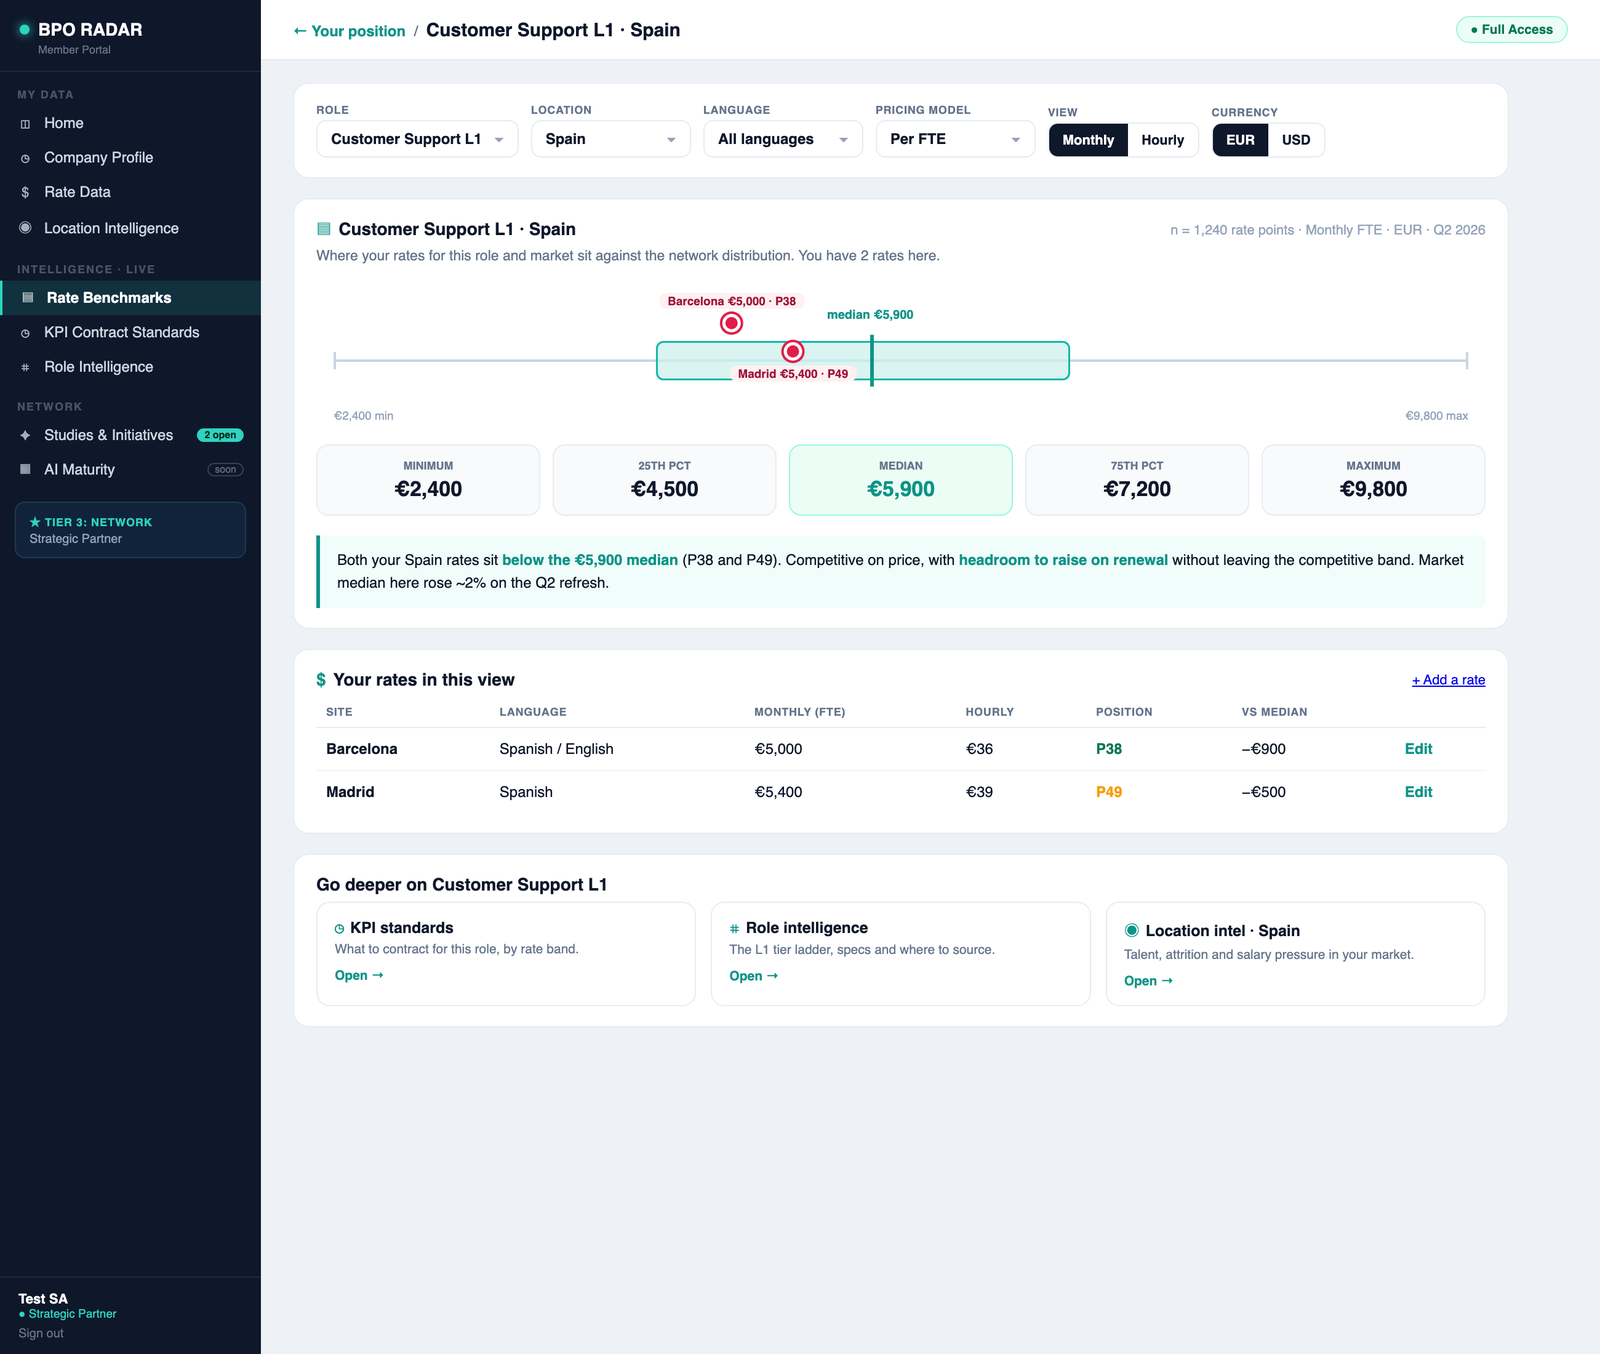Click the P49 position value
This screenshot has height=1354, width=1600.
tap(1109, 792)
